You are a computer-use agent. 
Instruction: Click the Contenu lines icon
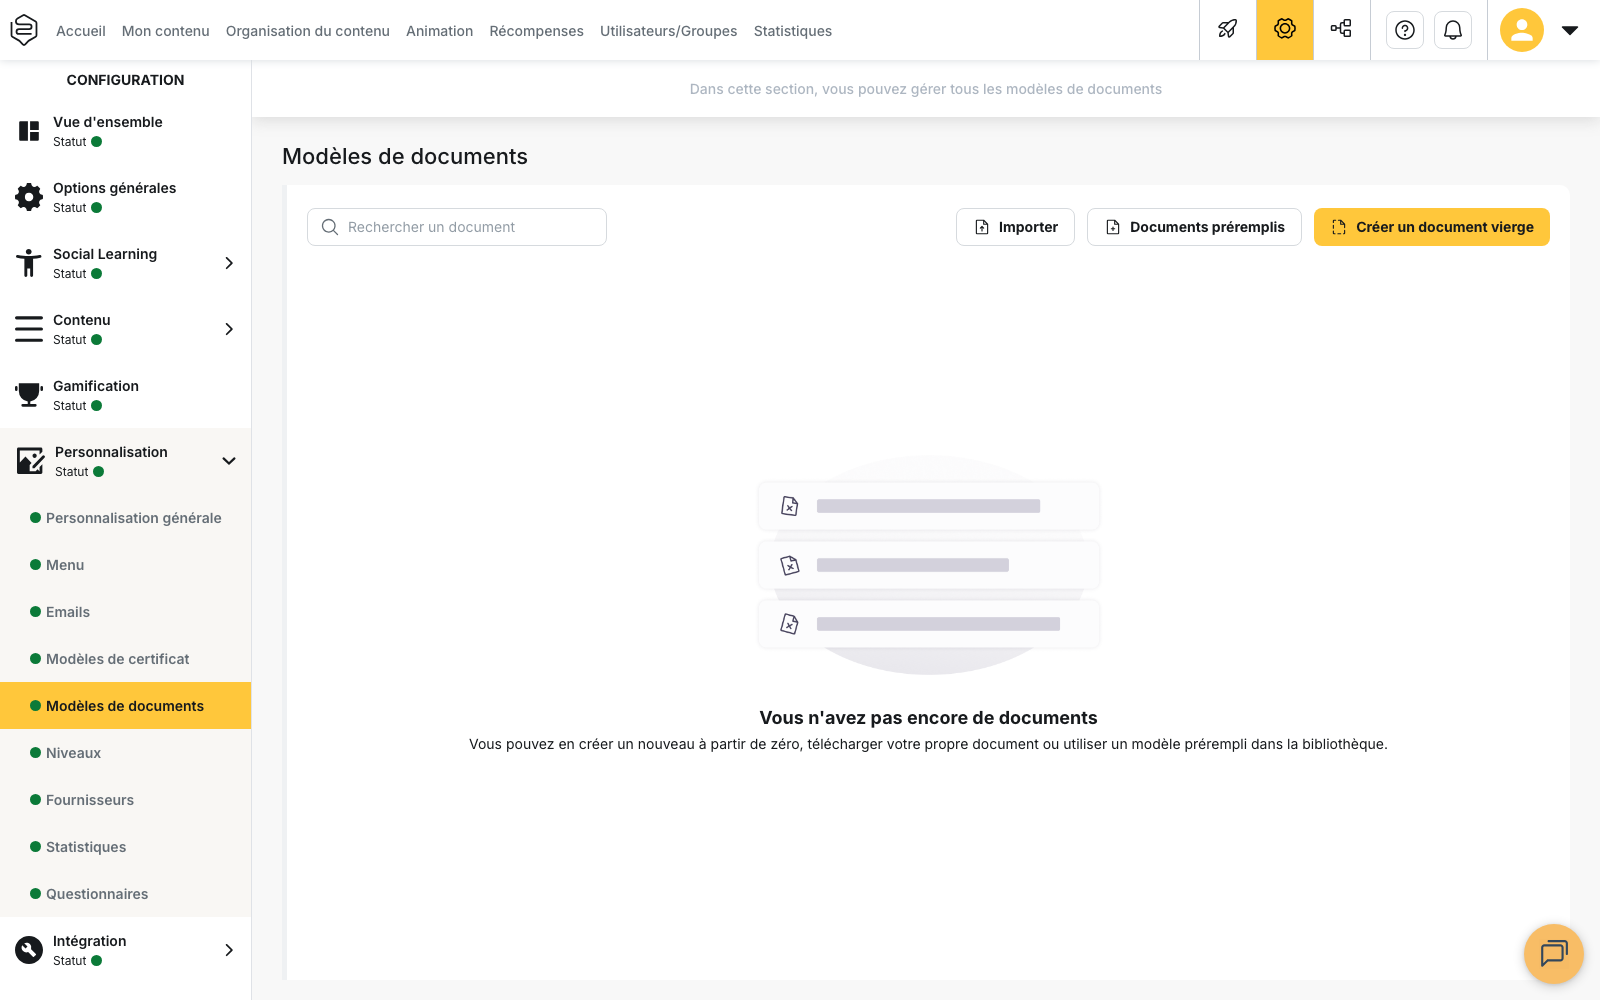[29, 329]
